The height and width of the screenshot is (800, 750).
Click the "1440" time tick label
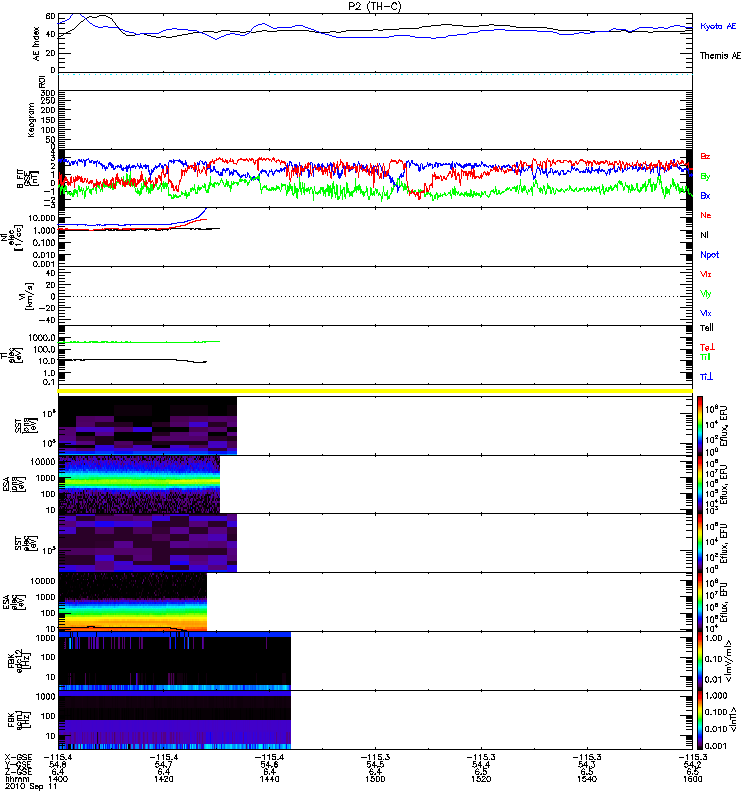point(269,779)
